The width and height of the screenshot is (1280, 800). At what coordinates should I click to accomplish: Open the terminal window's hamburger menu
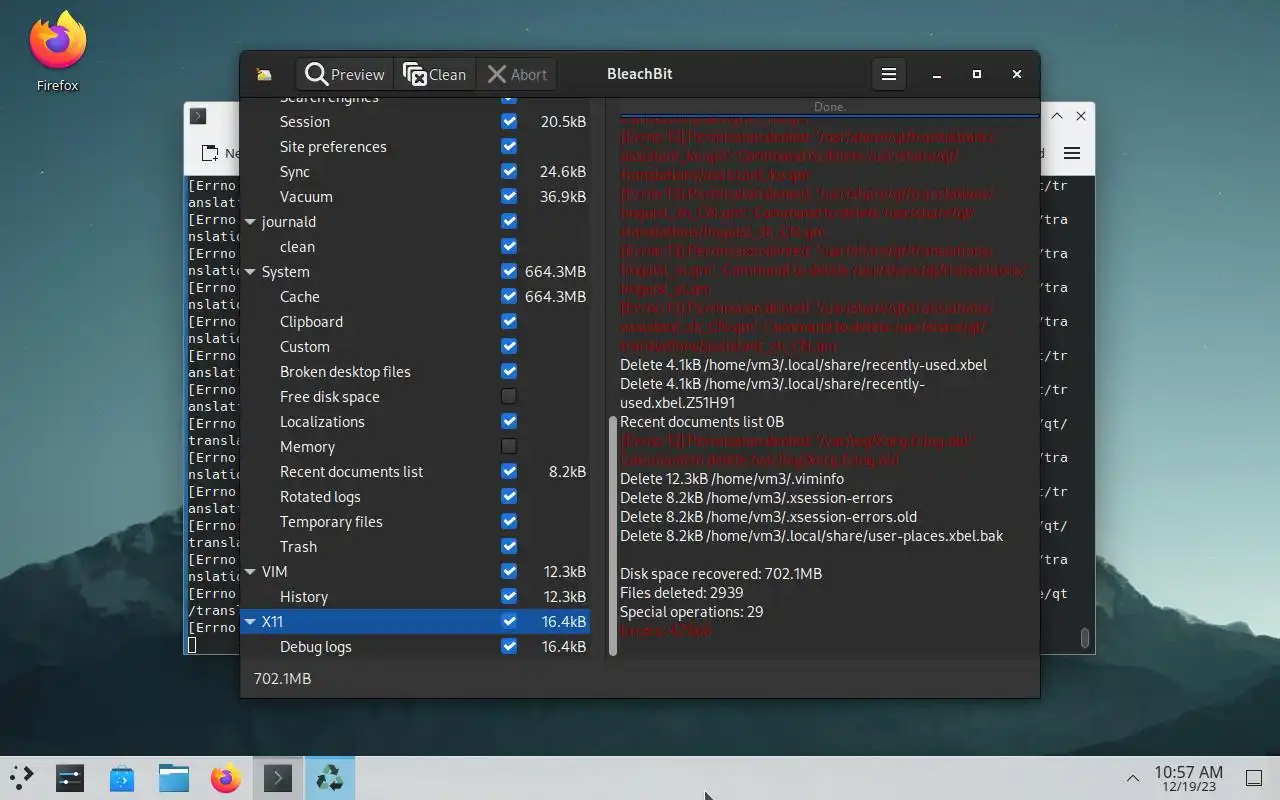click(1072, 153)
